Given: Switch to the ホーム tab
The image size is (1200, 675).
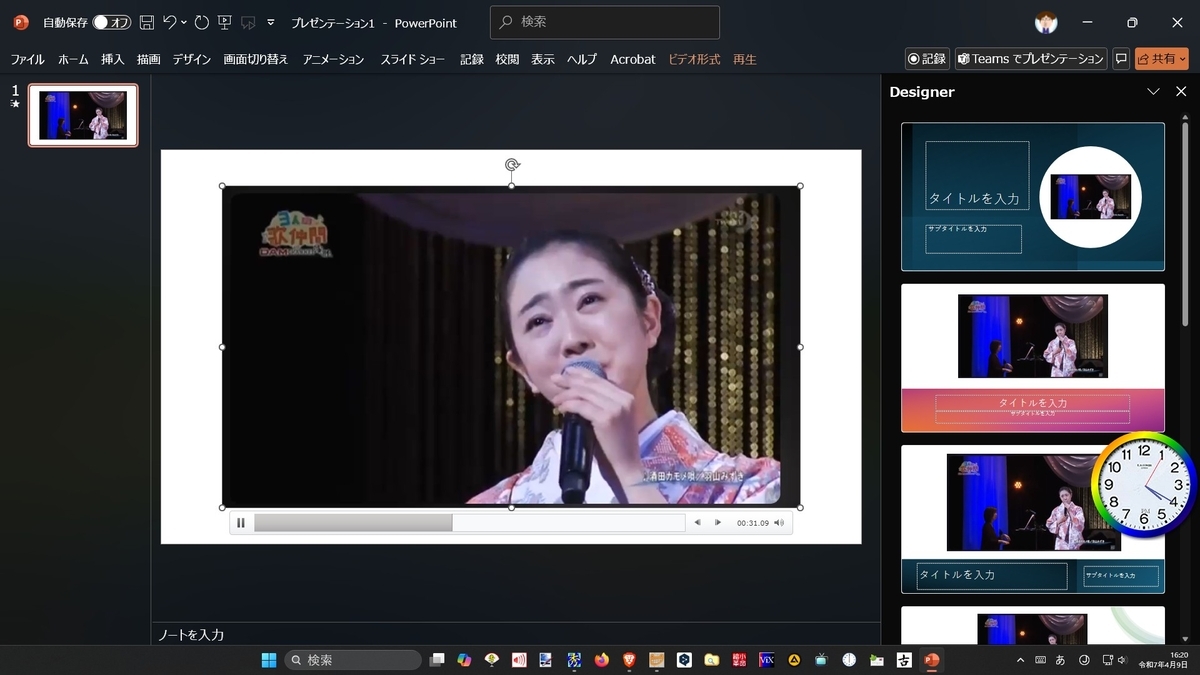Looking at the screenshot, I should [x=73, y=59].
